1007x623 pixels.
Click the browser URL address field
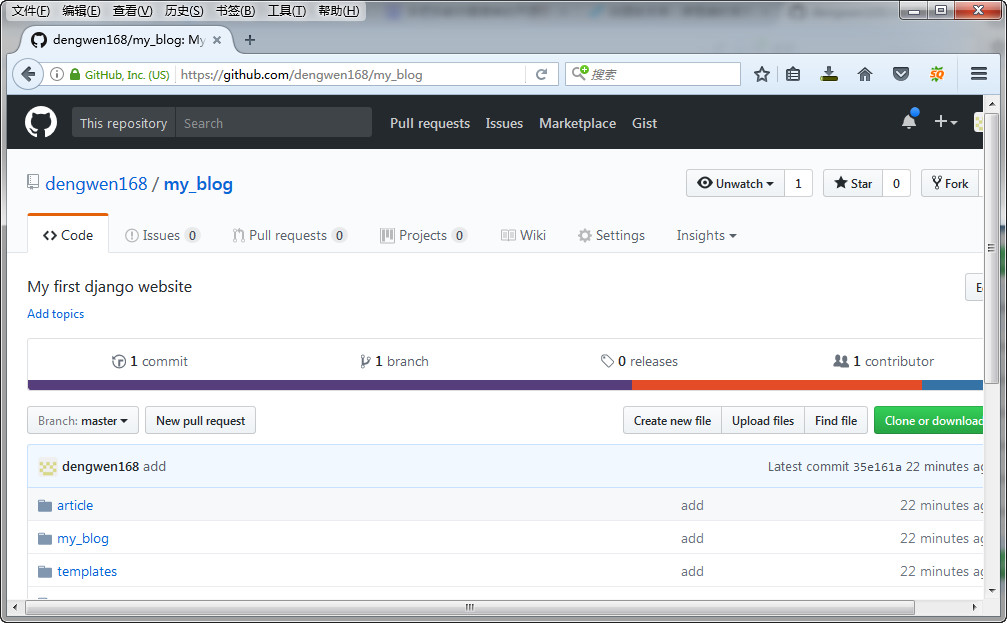coord(350,75)
